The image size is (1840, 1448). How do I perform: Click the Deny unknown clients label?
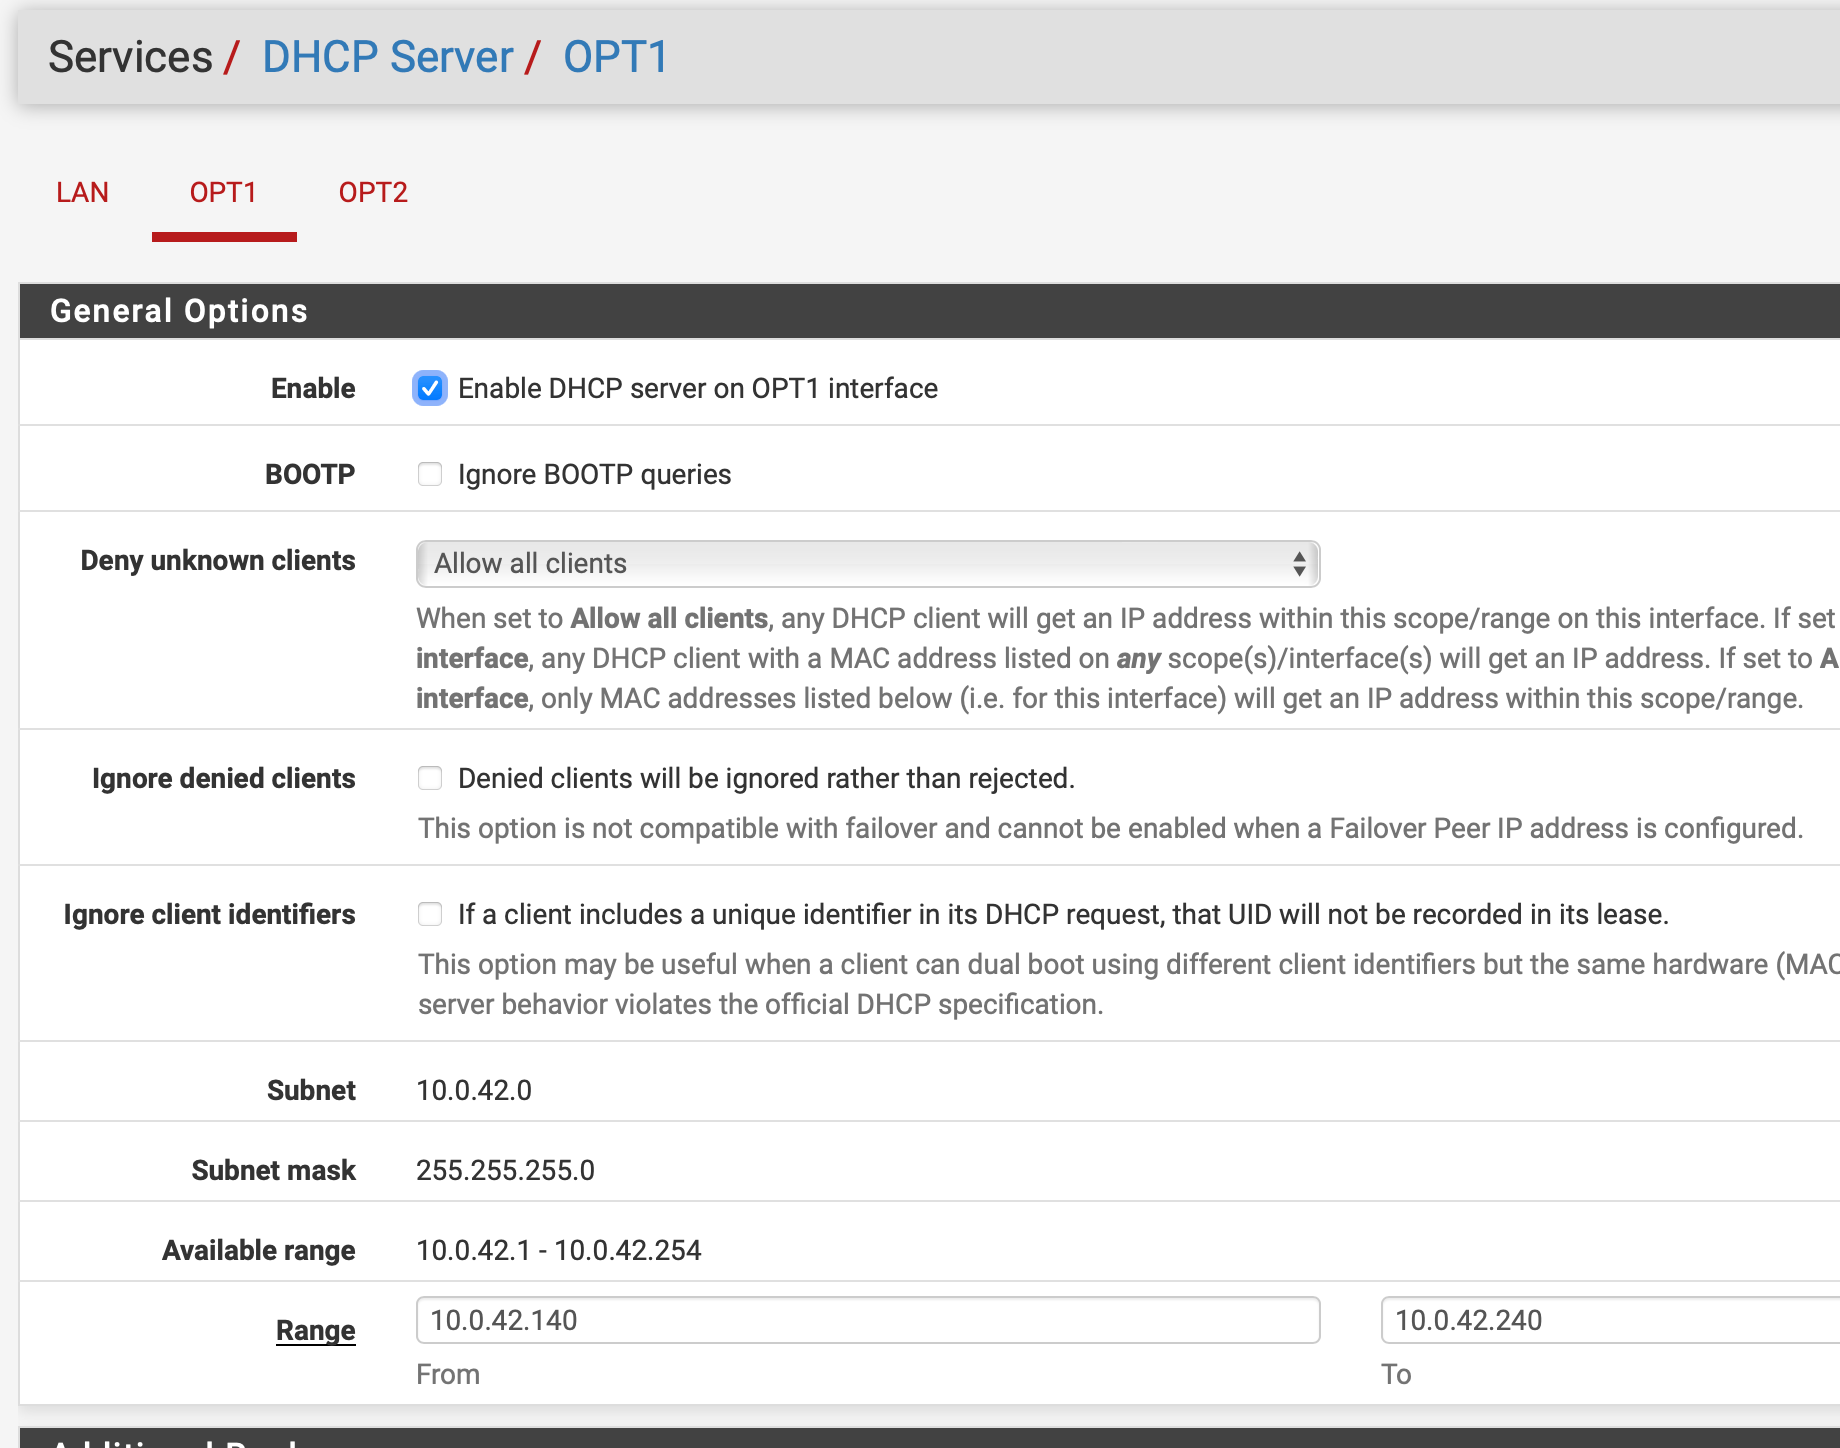click(218, 560)
